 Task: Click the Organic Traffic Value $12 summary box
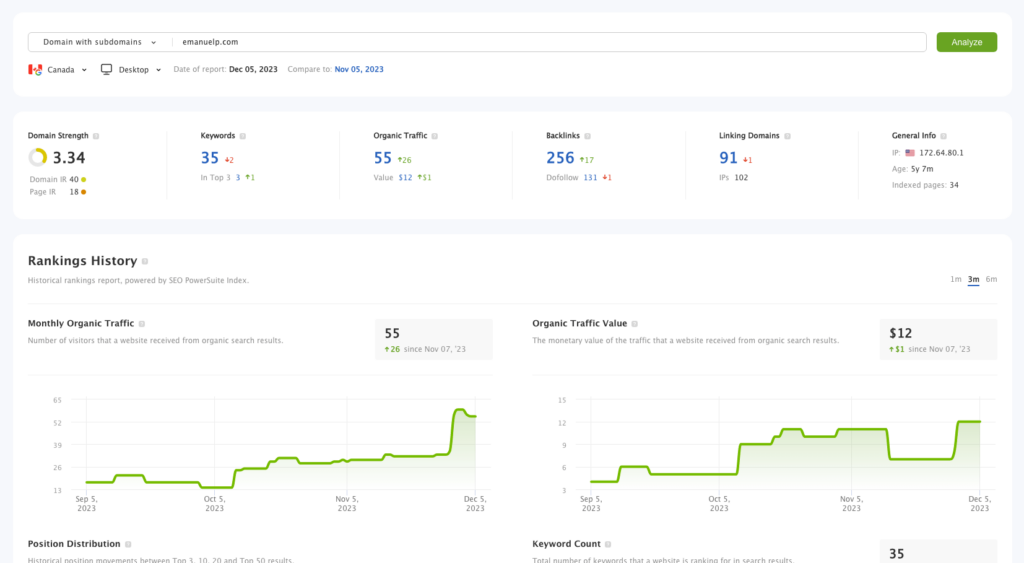coord(938,339)
